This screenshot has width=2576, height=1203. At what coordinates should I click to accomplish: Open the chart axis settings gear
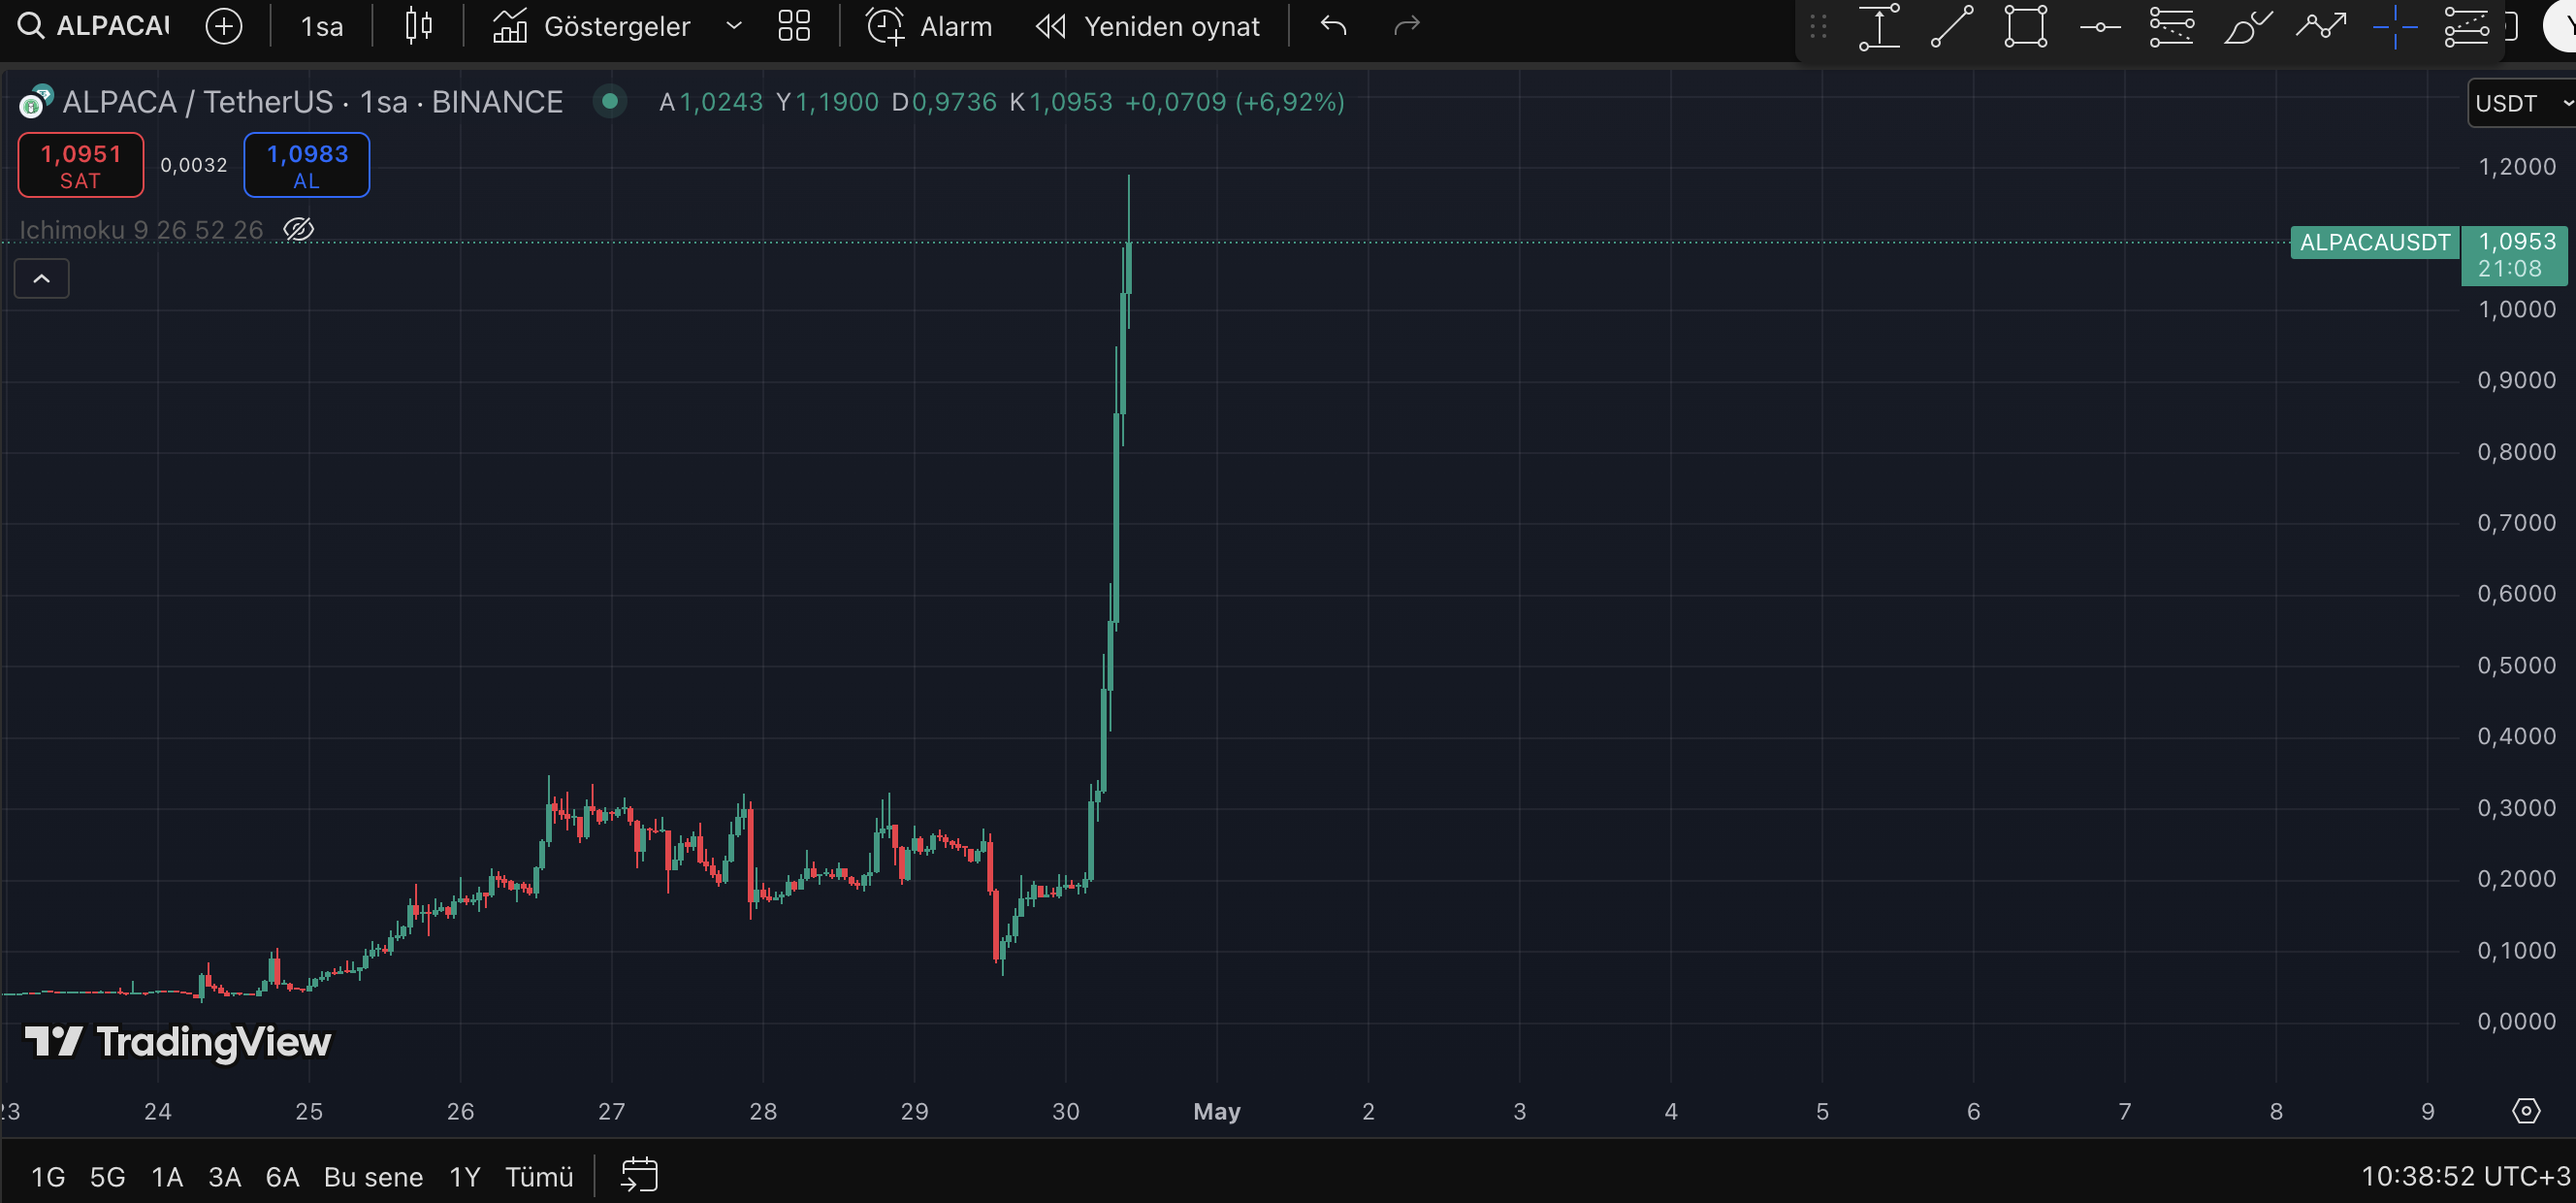[x=2526, y=1111]
